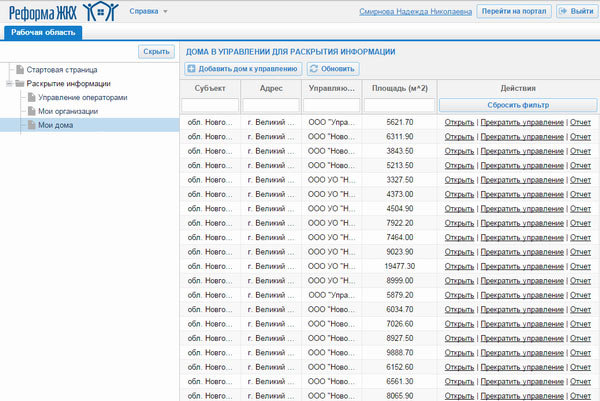Click the exit icon on Выйти button
The height and width of the screenshot is (401, 600).
pos(559,11)
